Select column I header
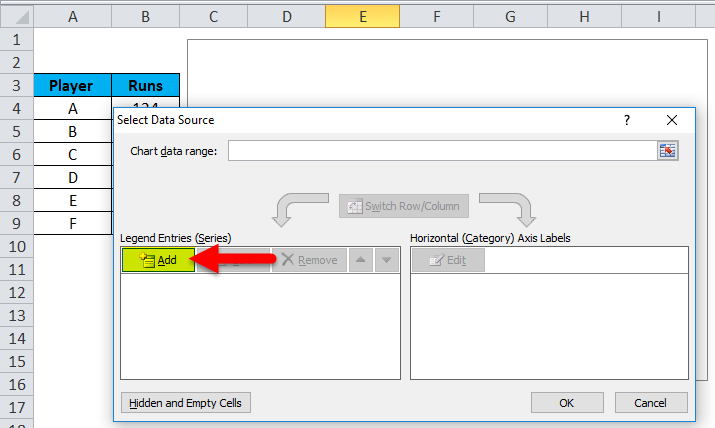Viewport: 715px width, 428px height. pos(658,17)
